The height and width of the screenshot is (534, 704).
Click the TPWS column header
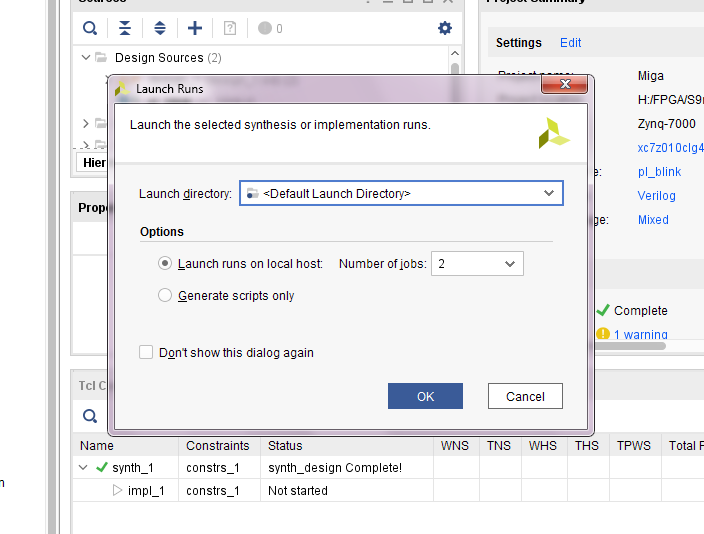[x=634, y=446]
